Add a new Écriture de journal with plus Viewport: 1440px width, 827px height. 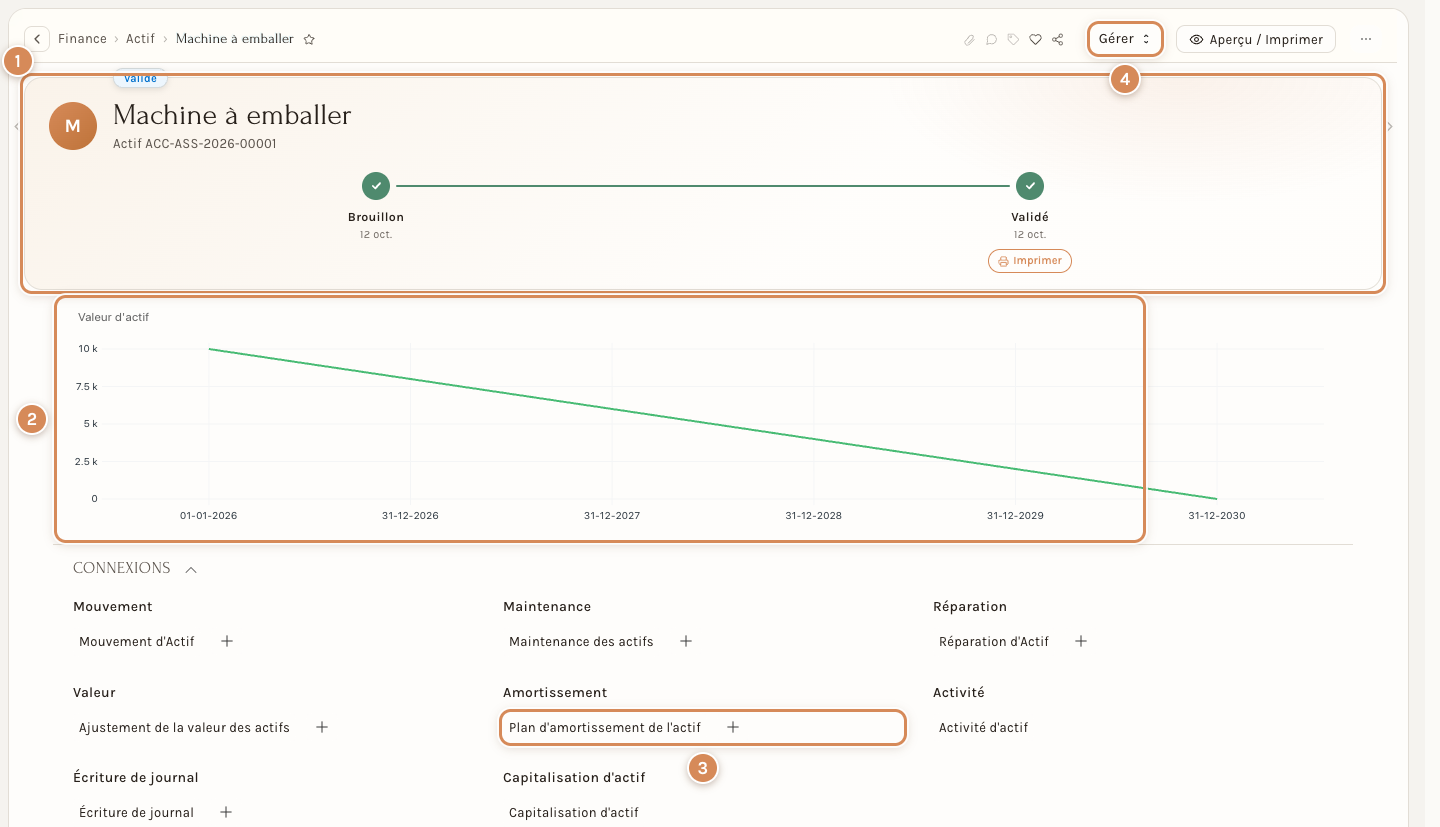226,812
